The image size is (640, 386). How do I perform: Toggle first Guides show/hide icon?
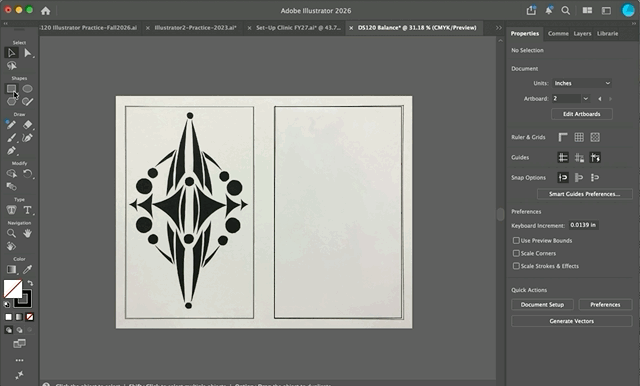pyautogui.click(x=563, y=158)
